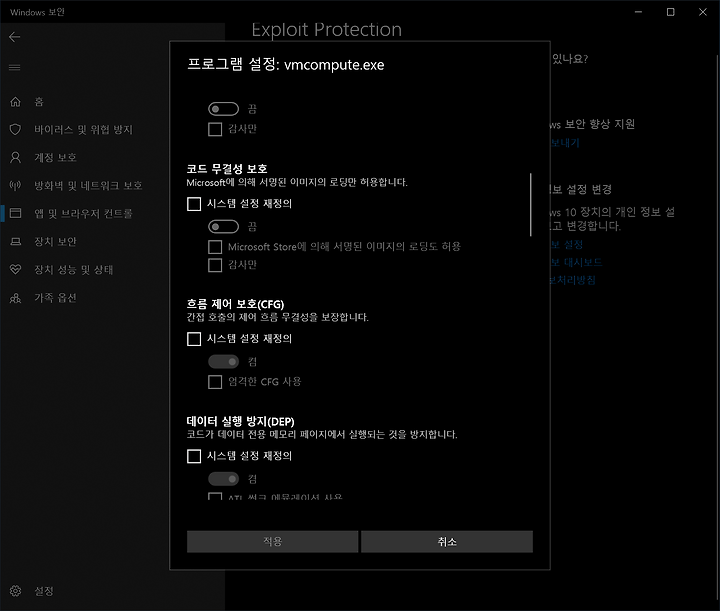Open 설정 at bottom of sidebar
Image resolution: width=720 pixels, height=611 pixels.
(44, 591)
